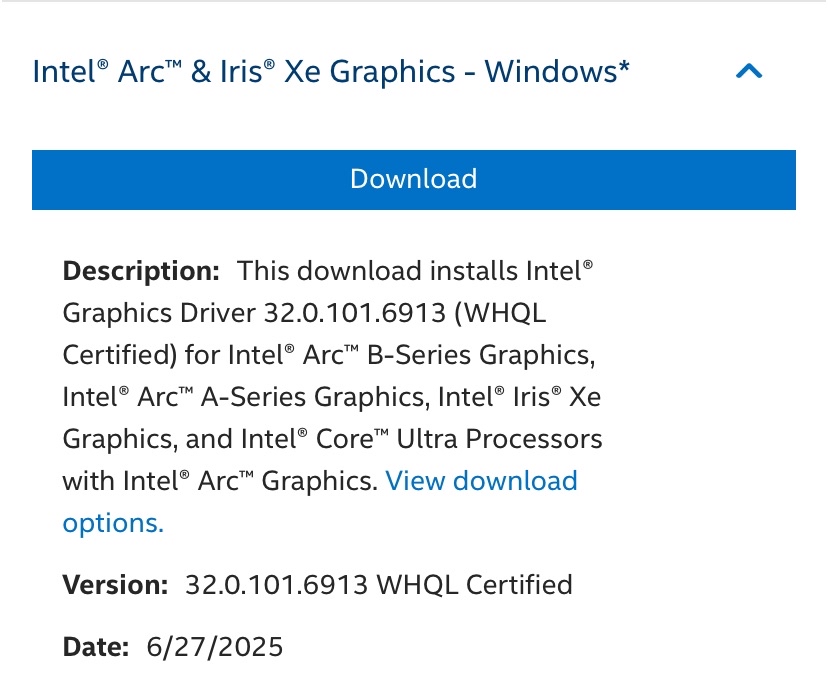Click the word options. in the link
This screenshot has width=828, height=689.
112,523
